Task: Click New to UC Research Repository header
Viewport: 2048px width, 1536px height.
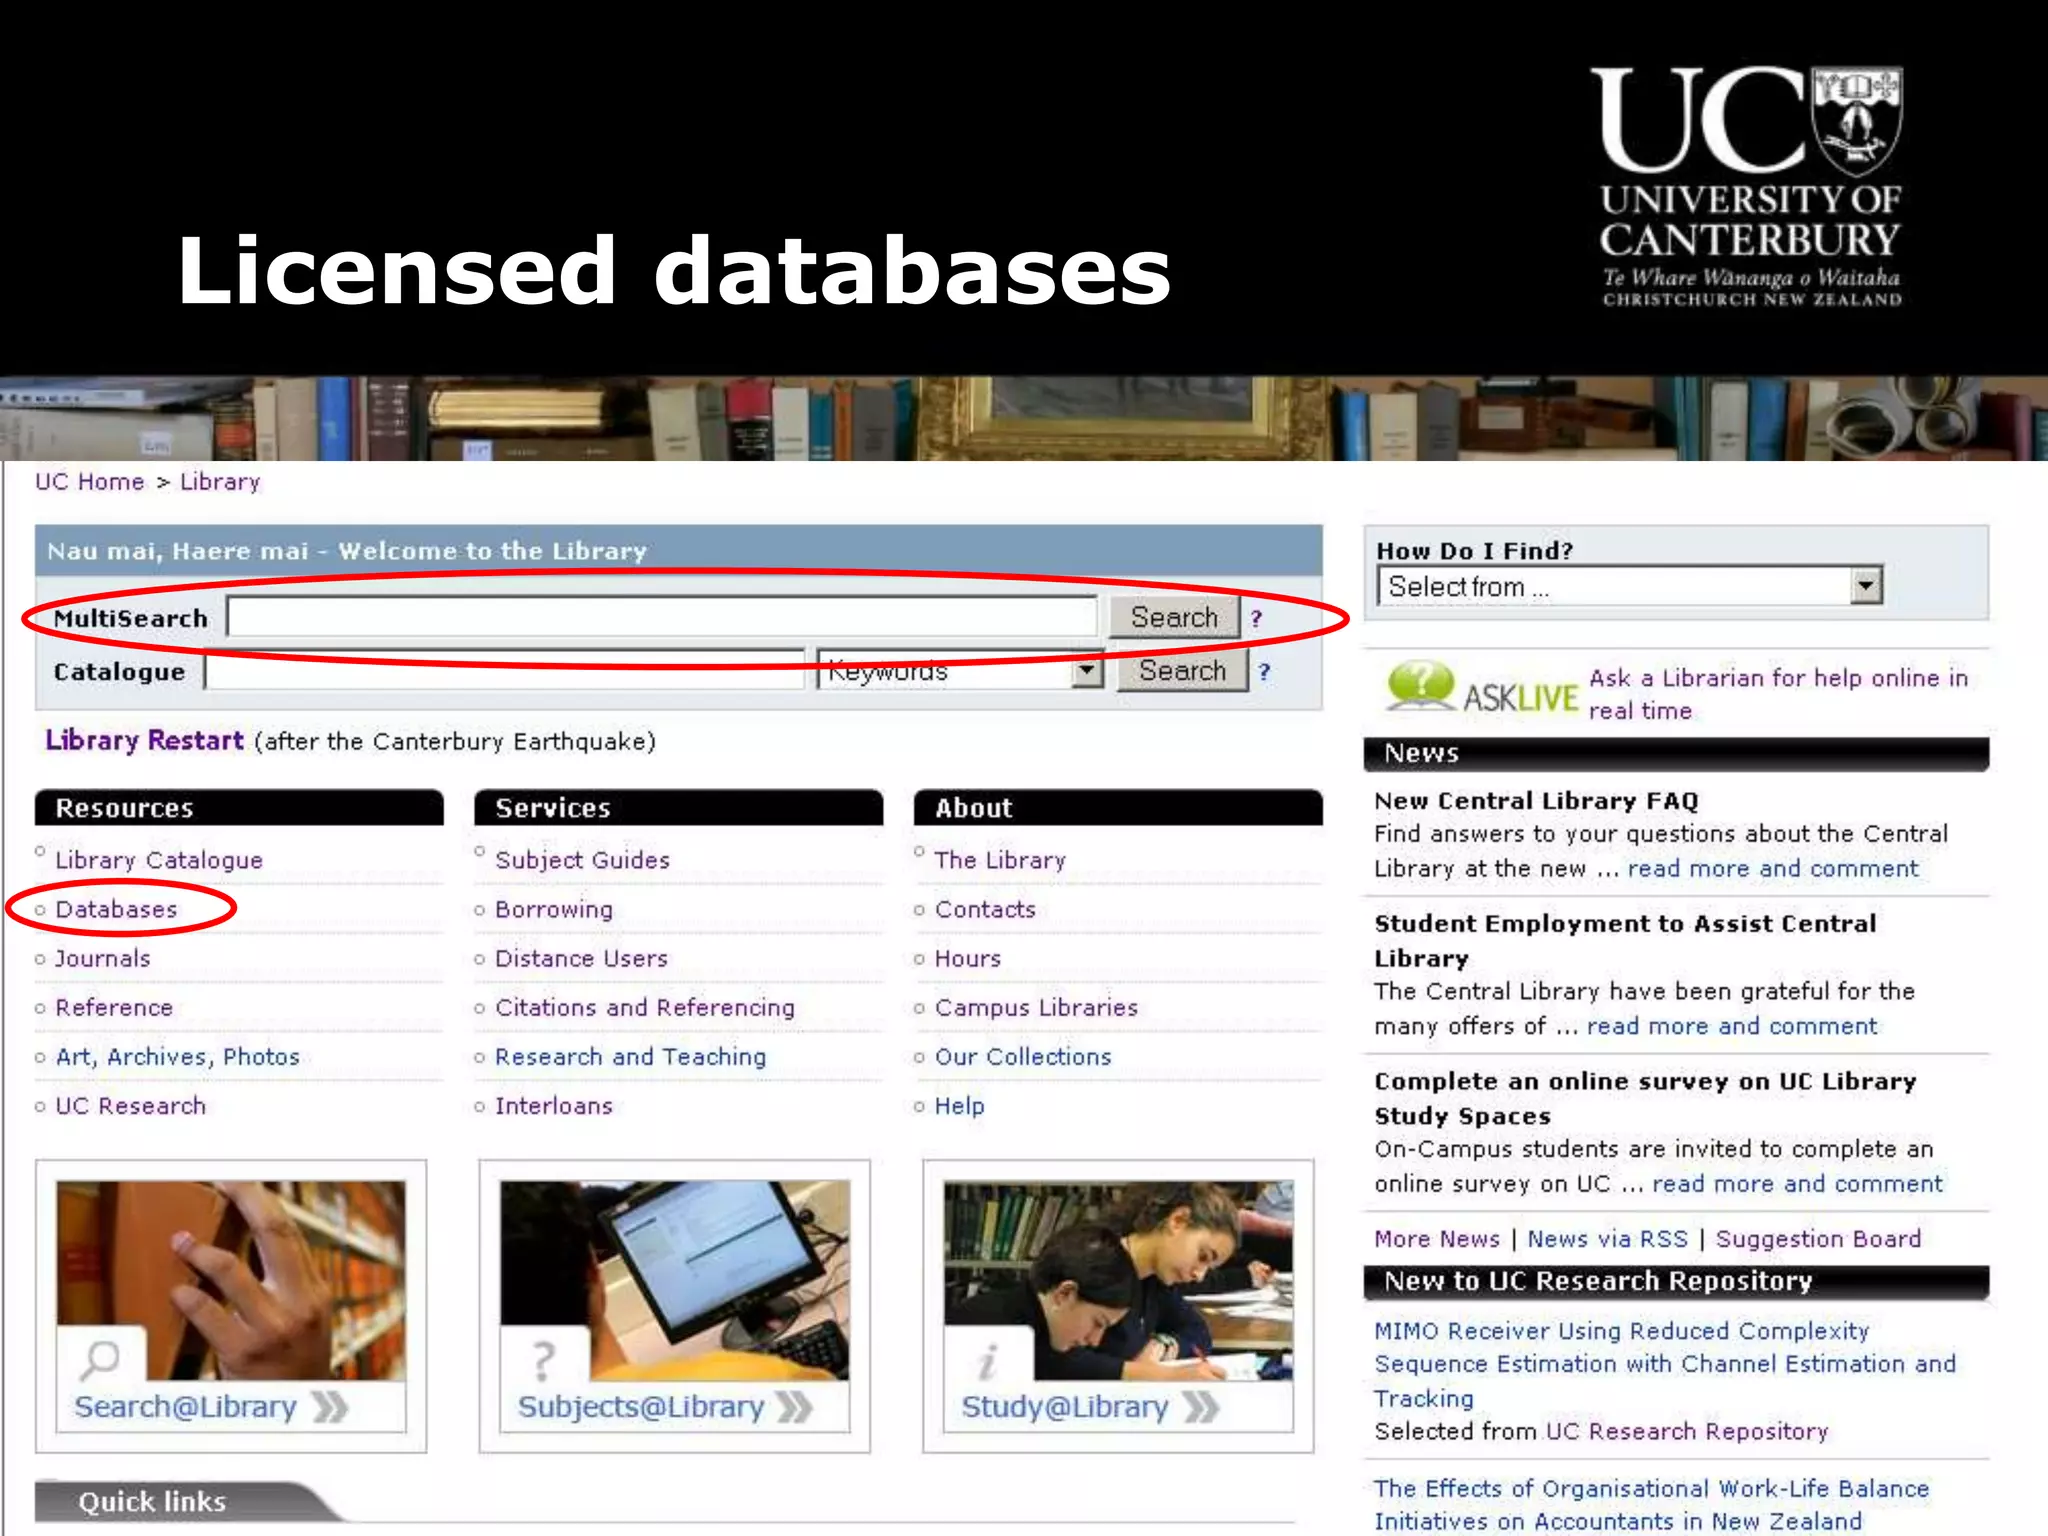Action: [1676, 1281]
